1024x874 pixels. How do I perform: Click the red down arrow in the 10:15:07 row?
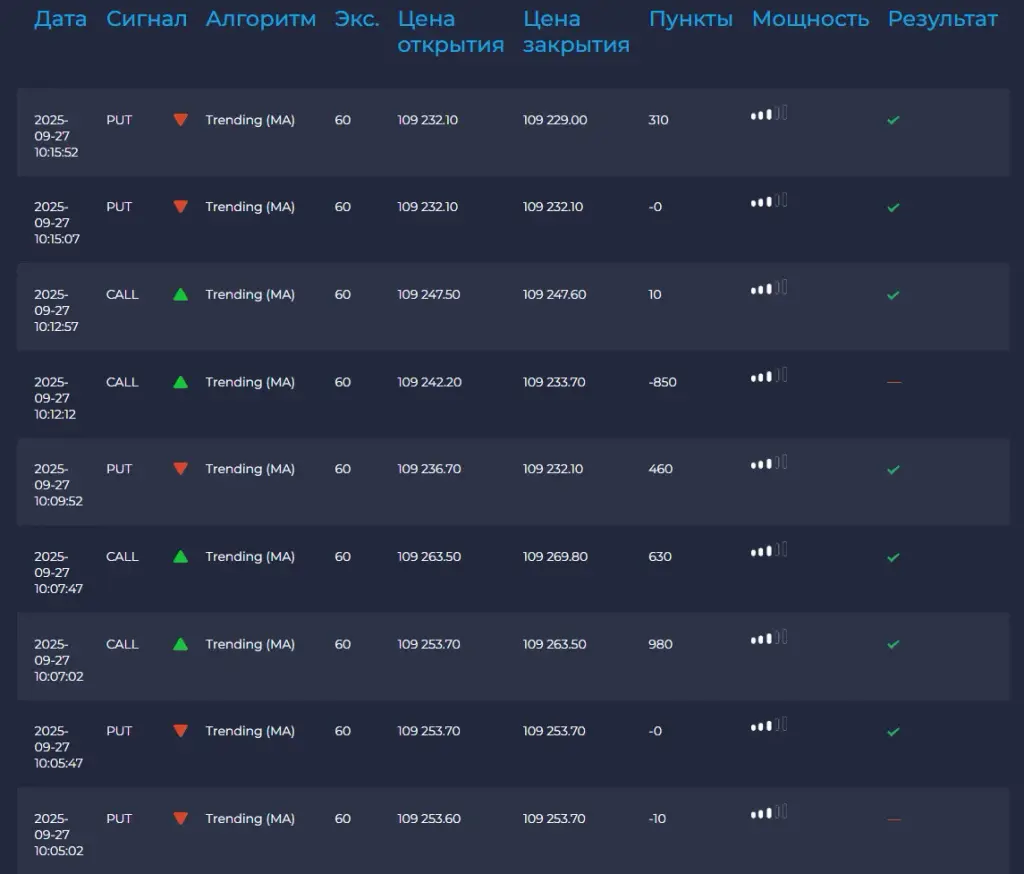click(181, 206)
